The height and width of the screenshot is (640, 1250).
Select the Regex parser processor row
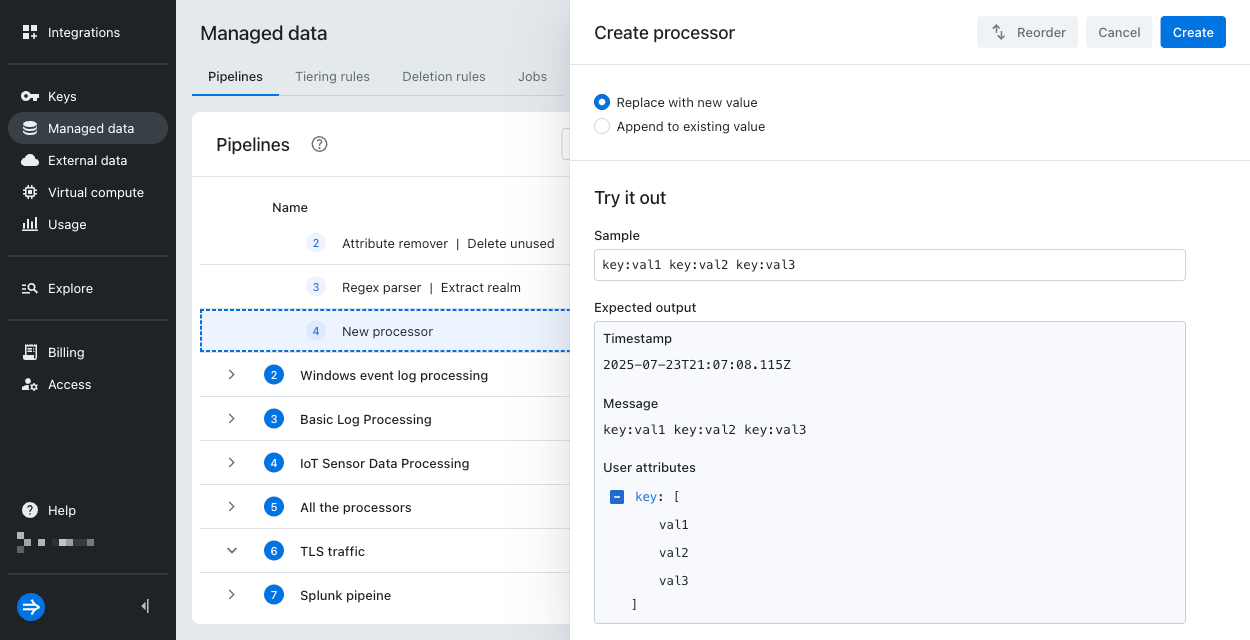pyautogui.click(x=385, y=287)
